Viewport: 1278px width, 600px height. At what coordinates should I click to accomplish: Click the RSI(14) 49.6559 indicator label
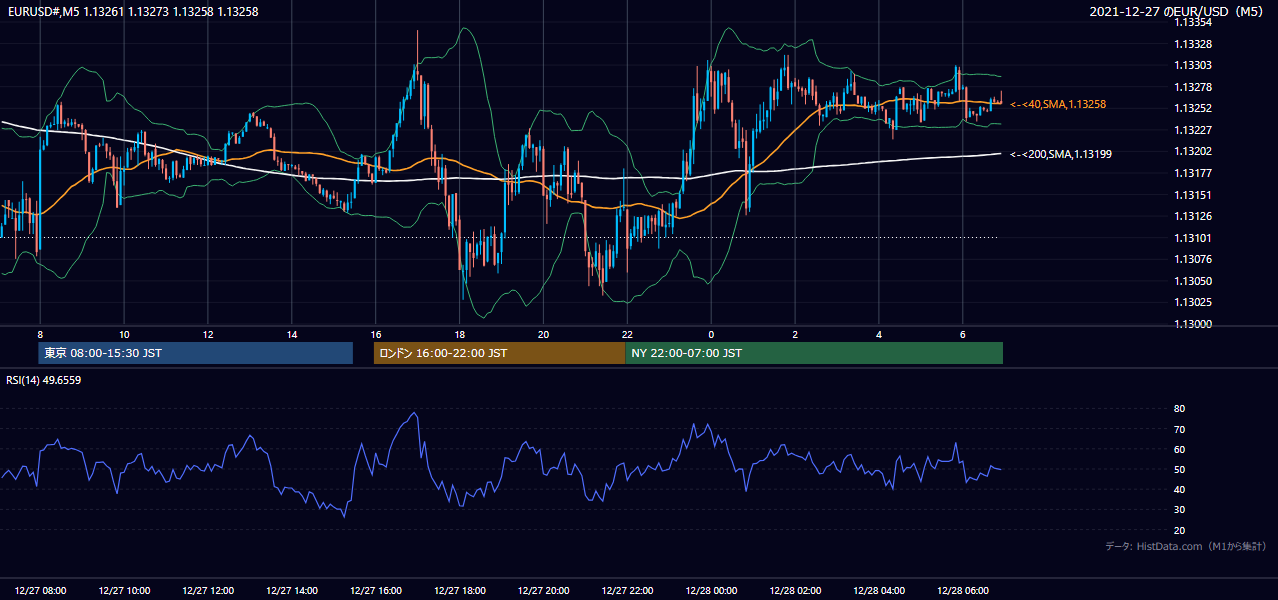point(43,380)
